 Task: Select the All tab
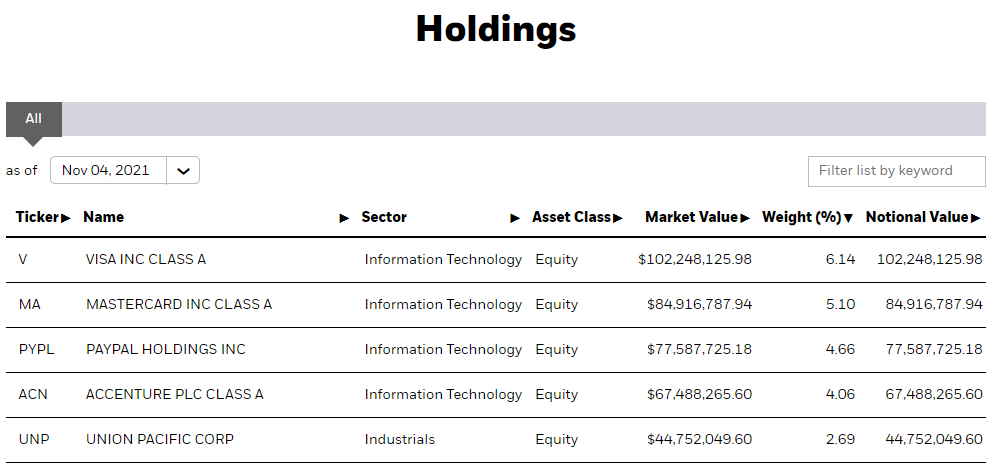pyautogui.click(x=34, y=119)
